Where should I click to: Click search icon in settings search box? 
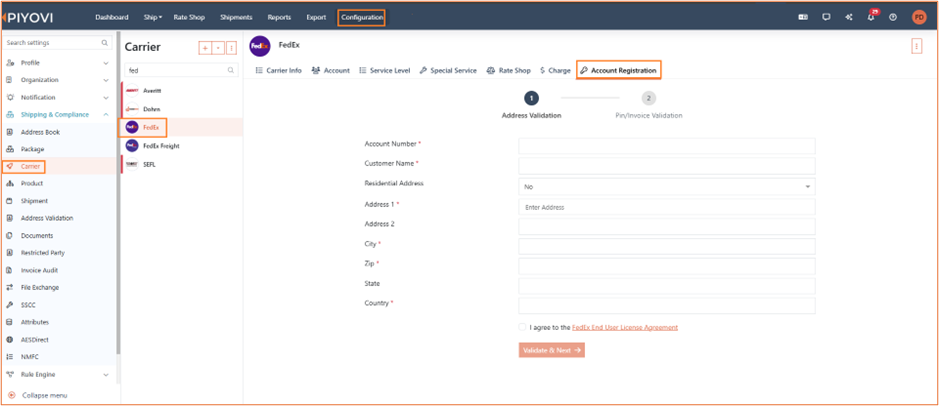(x=104, y=43)
